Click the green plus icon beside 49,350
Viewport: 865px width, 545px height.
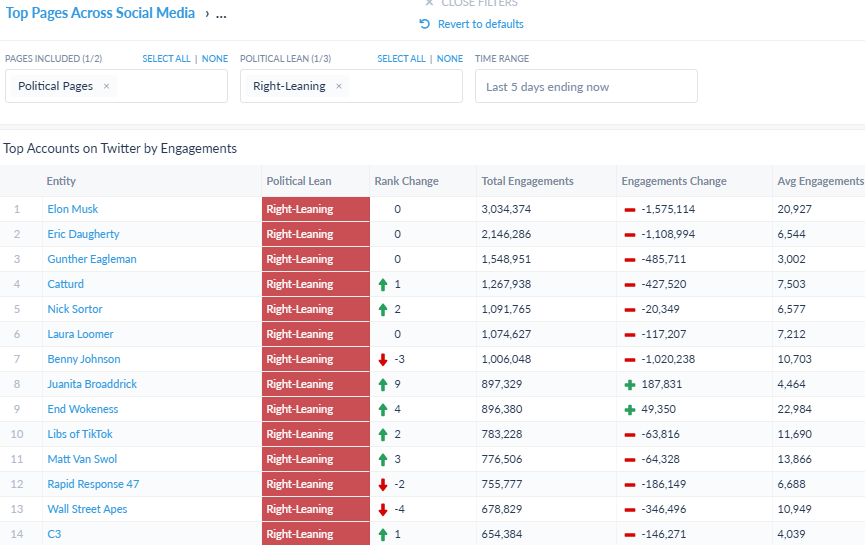(629, 409)
